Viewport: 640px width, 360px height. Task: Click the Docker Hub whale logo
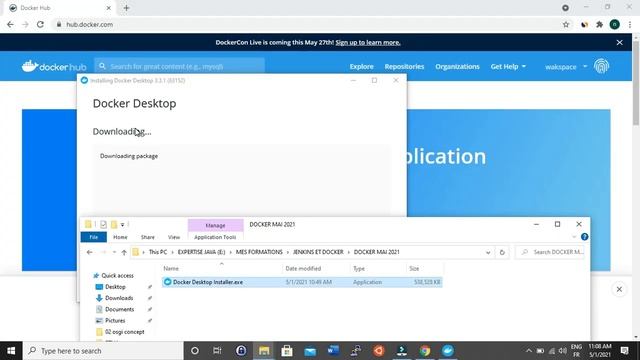click(54, 66)
